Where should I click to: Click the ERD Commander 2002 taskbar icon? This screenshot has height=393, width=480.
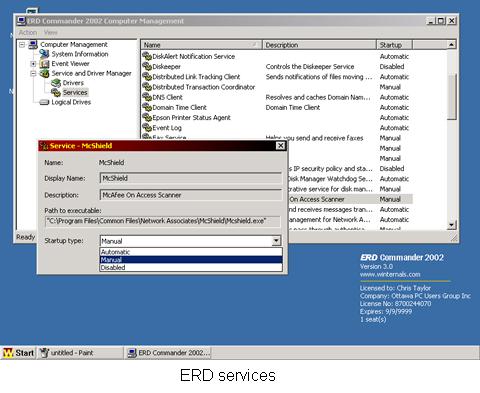click(x=132, y=353)
